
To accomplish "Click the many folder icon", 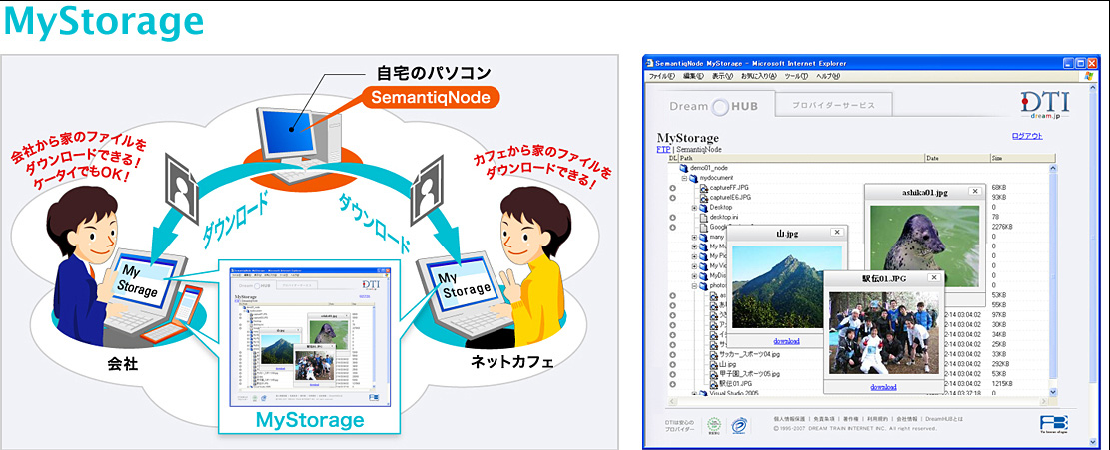I will (x=704, y=238).
